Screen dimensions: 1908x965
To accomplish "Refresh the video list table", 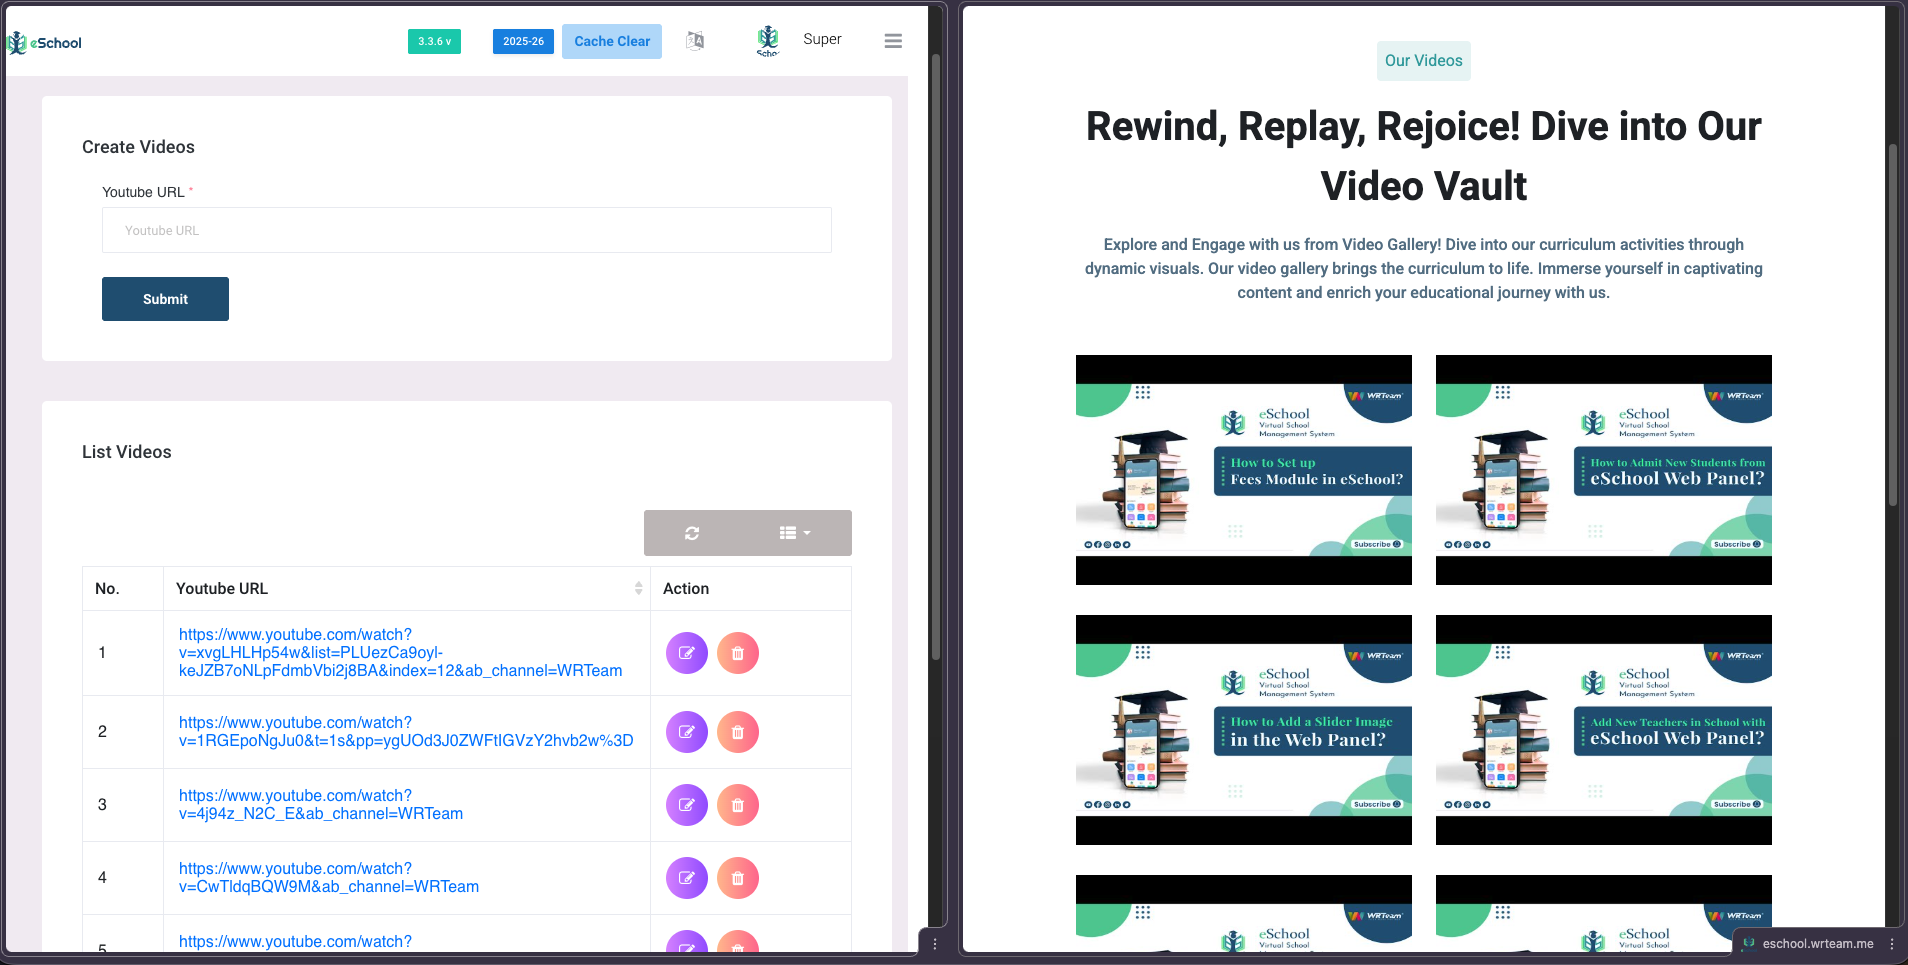I will pyautogui.click(x=692, y=533).
